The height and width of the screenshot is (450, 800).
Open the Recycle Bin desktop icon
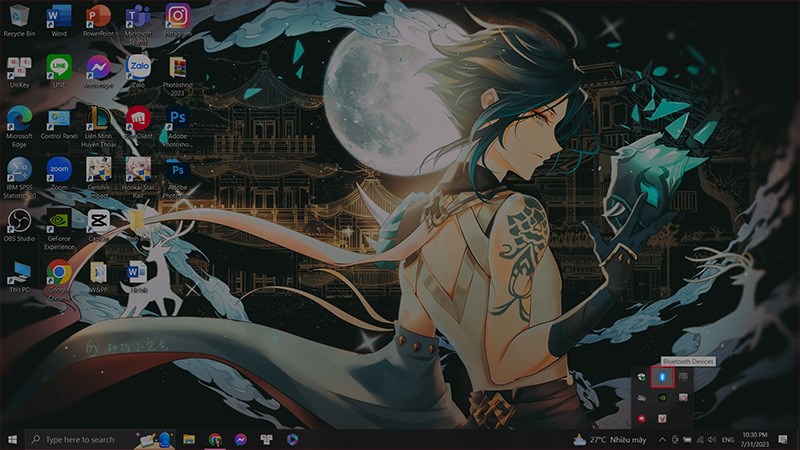(x=19, y=21)
